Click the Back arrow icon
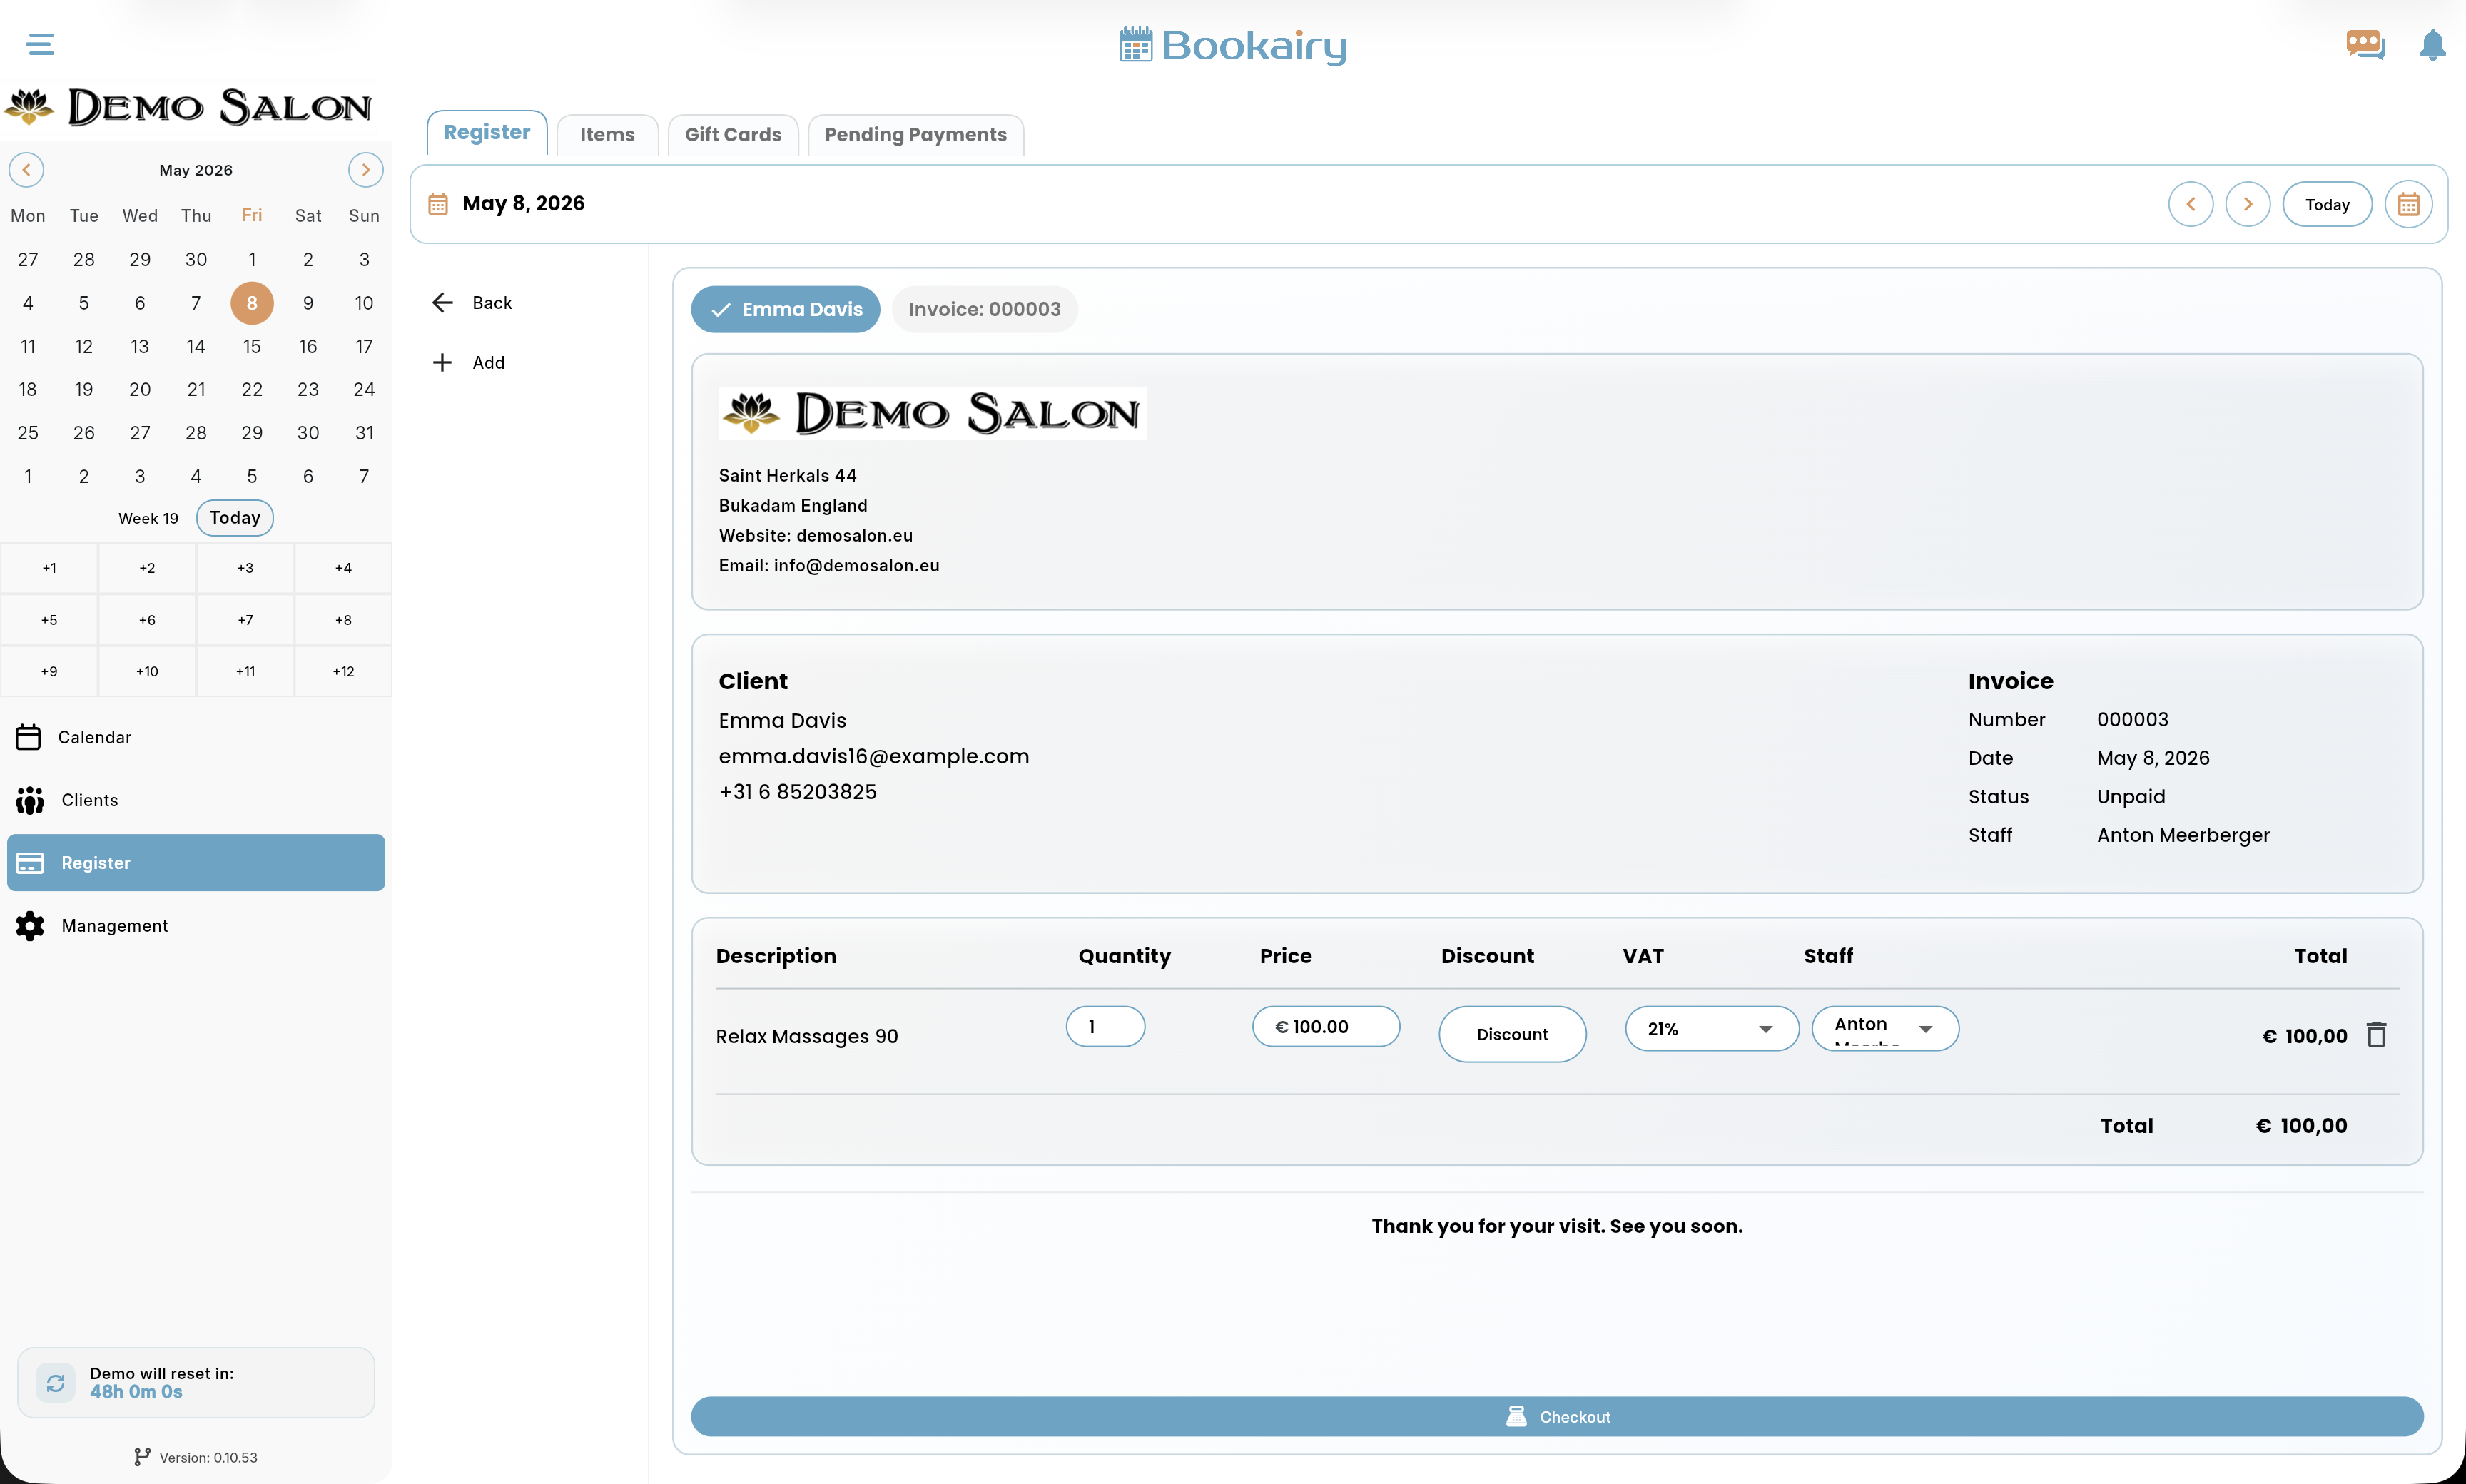 [x=442, y=302]
